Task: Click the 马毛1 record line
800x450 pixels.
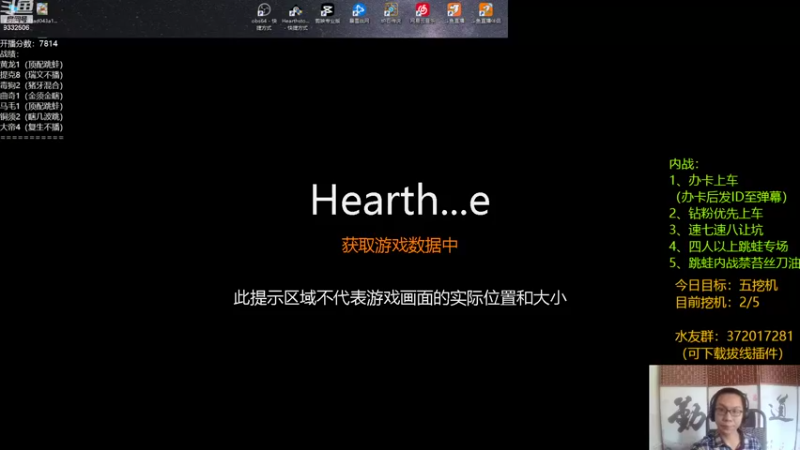Action: pos(32,106)
